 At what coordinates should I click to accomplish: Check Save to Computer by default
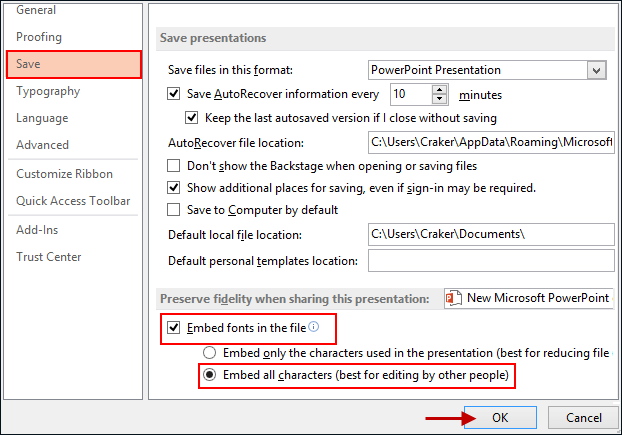click(174, 210)
